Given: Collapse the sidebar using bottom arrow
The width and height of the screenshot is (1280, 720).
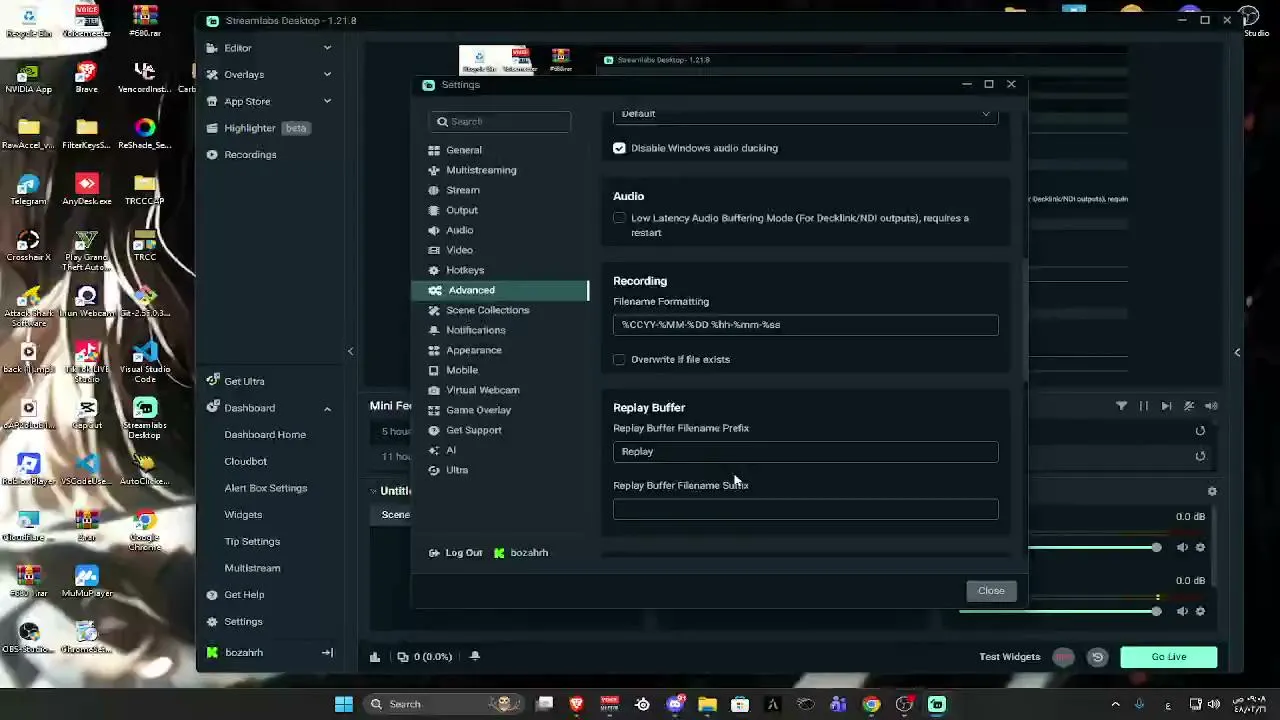Looking at the screenshot, I should click(x=327, y=653).
